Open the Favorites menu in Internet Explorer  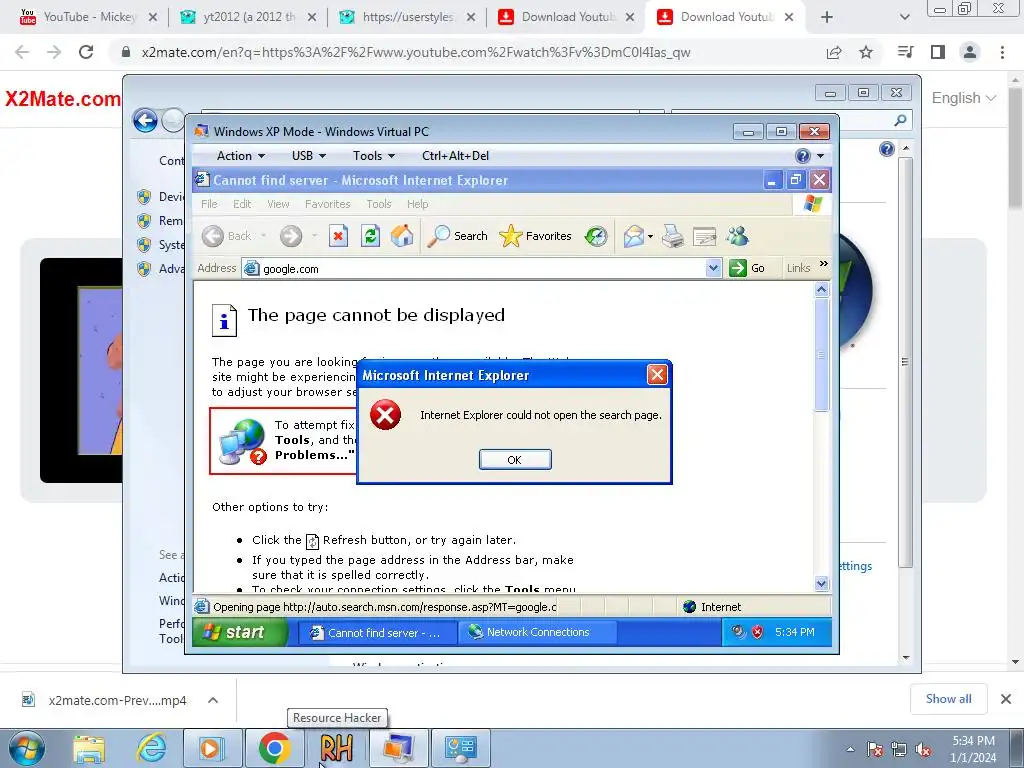328,204
